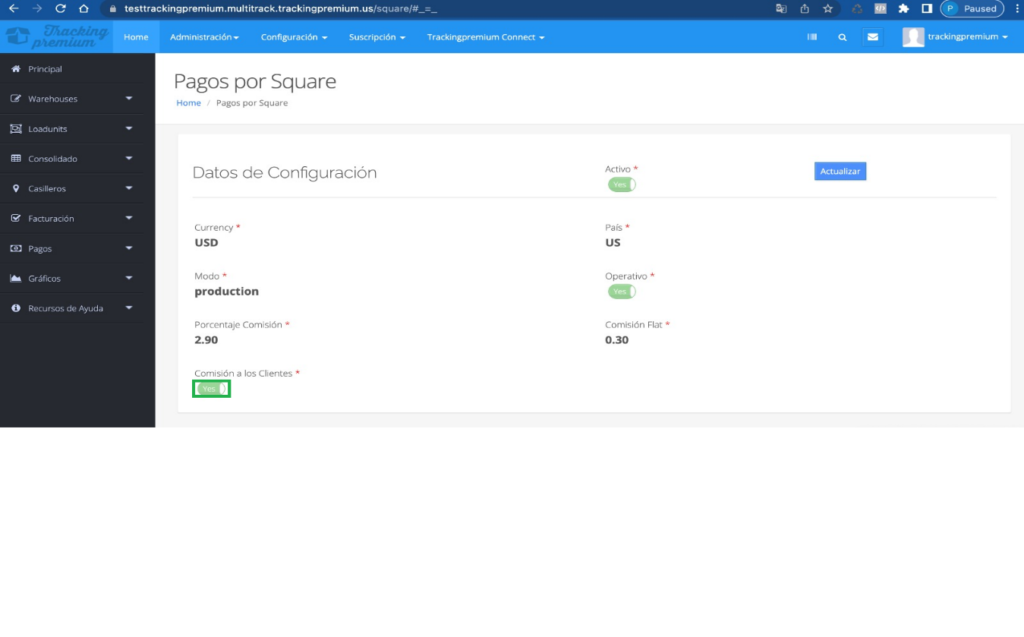Image resolution: width=1024 pixels, height=637 pixels.
Task: Click the padlock site info icon
Action: (x=112, y=8)
